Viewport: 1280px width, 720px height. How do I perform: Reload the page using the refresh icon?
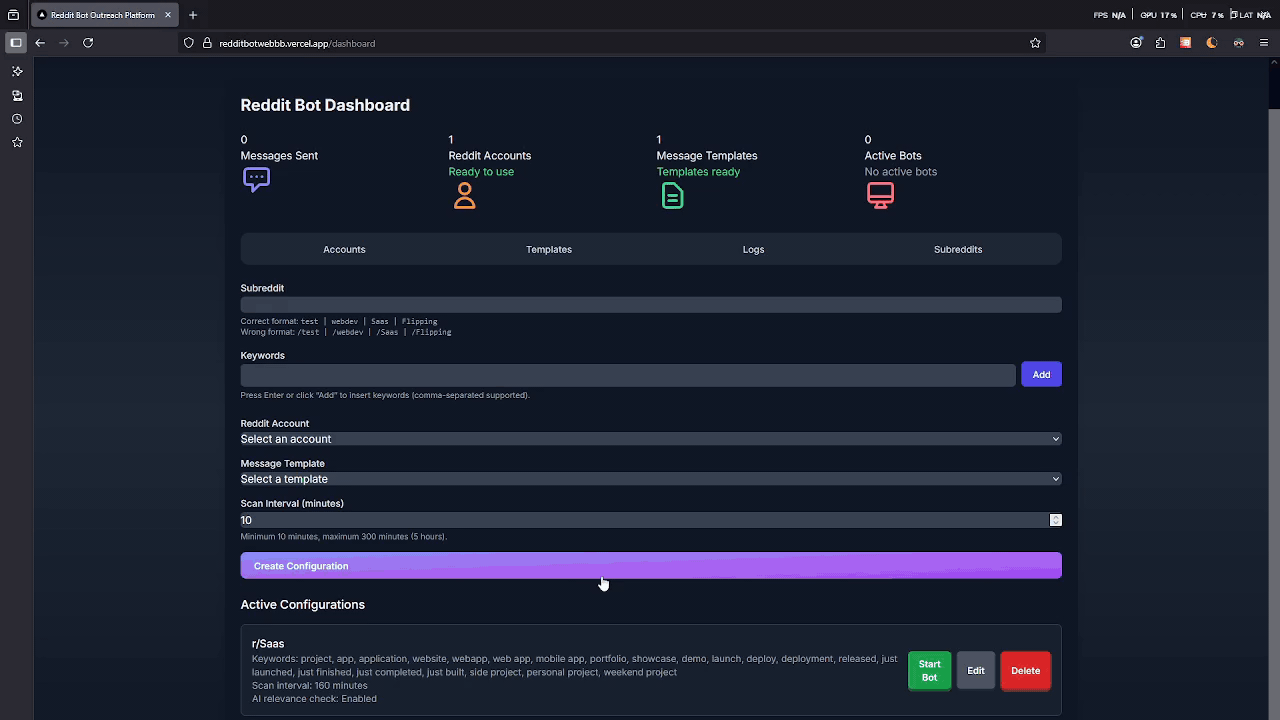88,43
